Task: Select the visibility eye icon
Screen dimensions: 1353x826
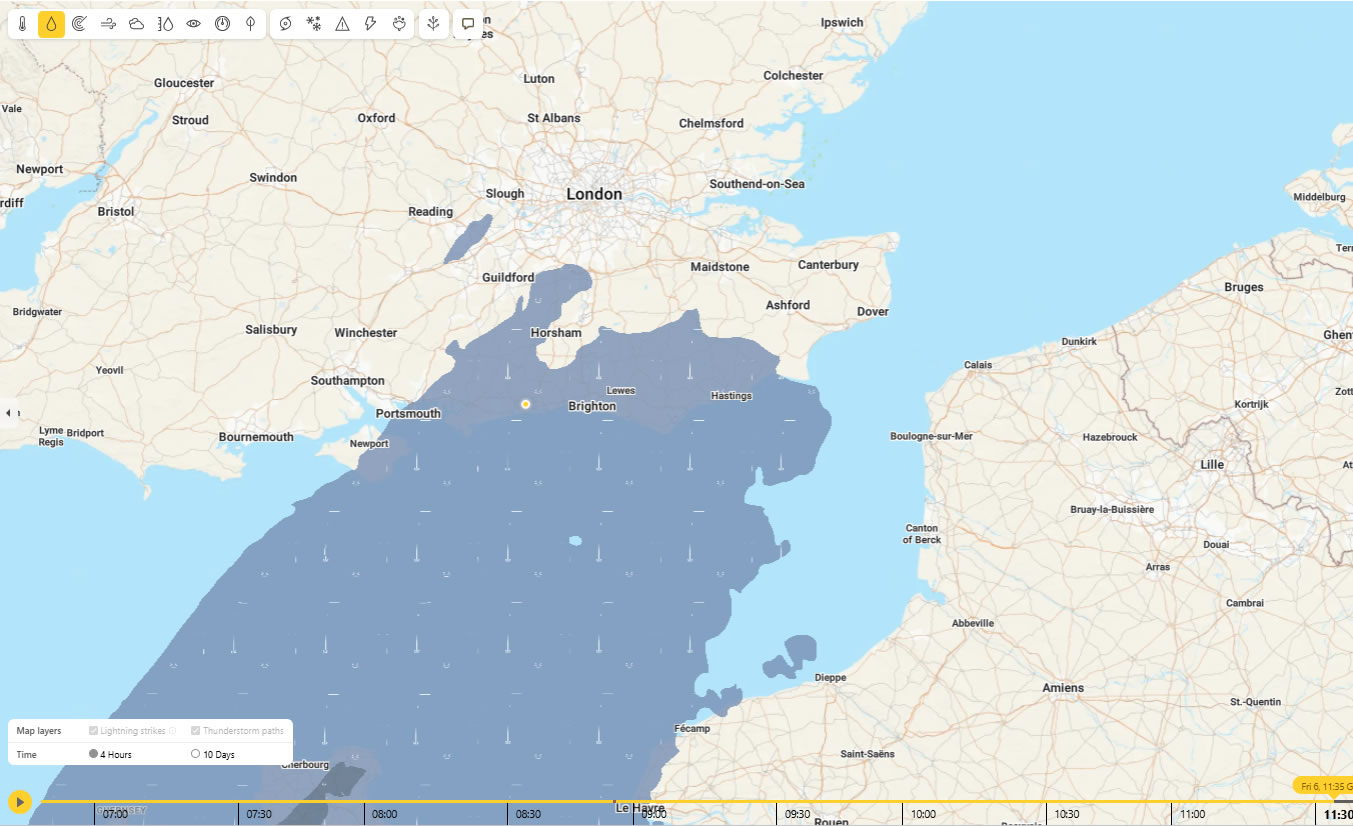Action: [194, 24]
